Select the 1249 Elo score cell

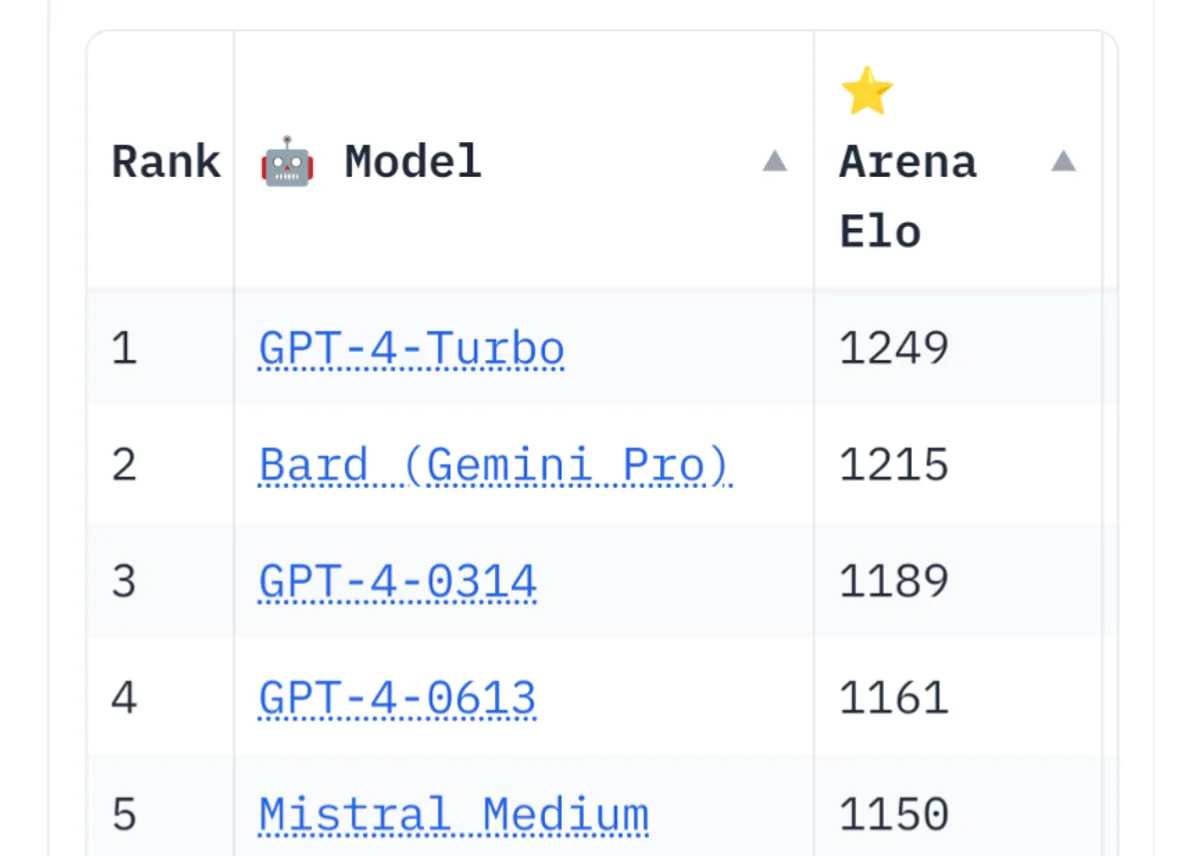click(893, 349)
